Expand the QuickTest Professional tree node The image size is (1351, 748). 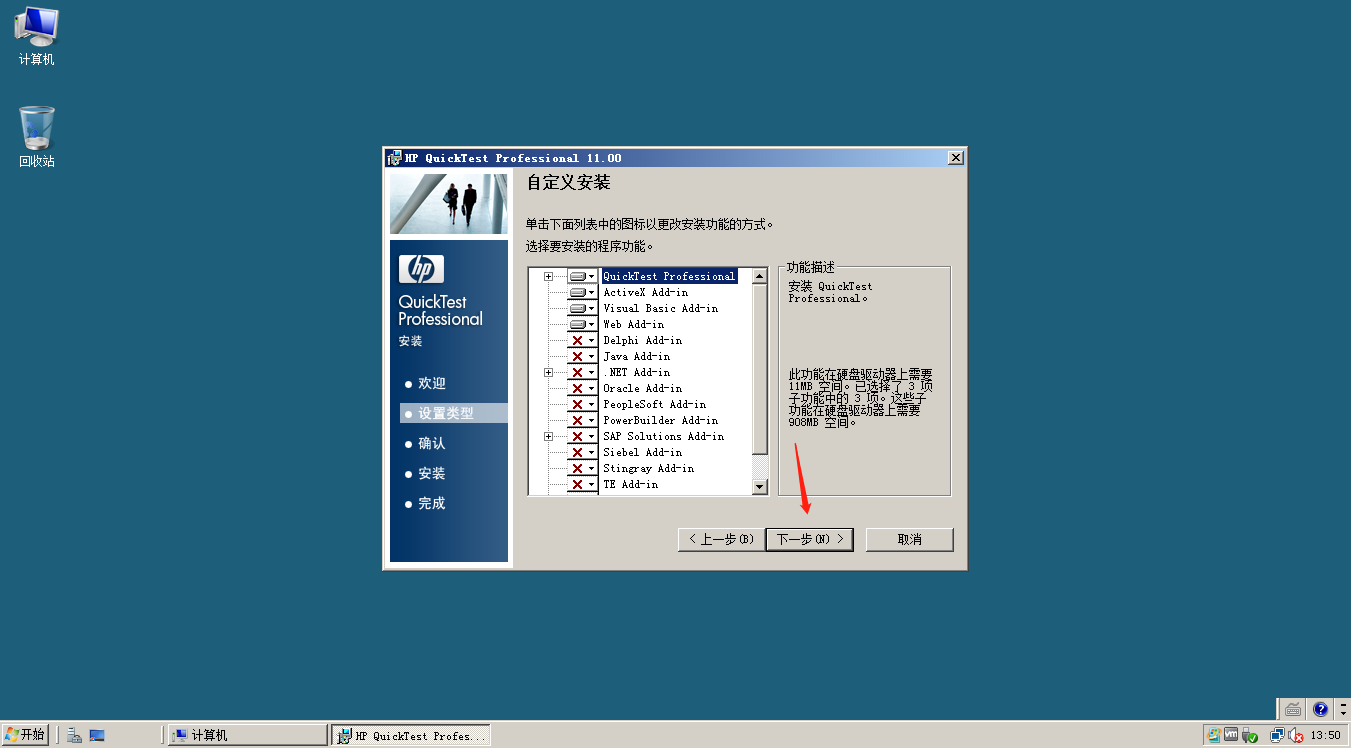548,276
